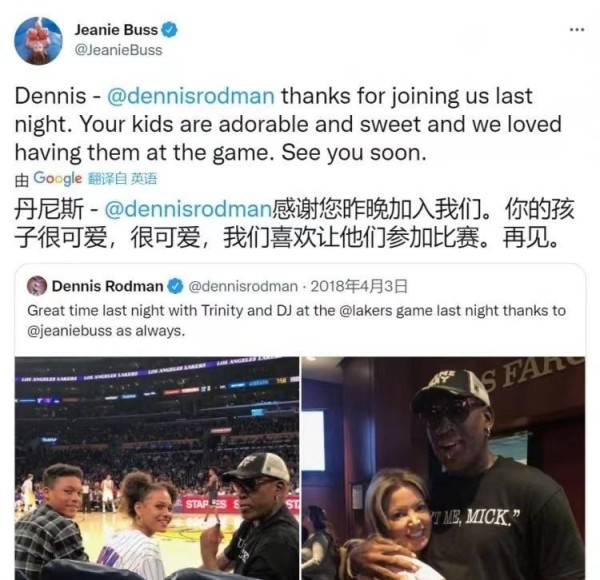600x580 pixels.
Task: Open Dennis Rodman's small avatar in quoted tweet
Action: point(37,286)
